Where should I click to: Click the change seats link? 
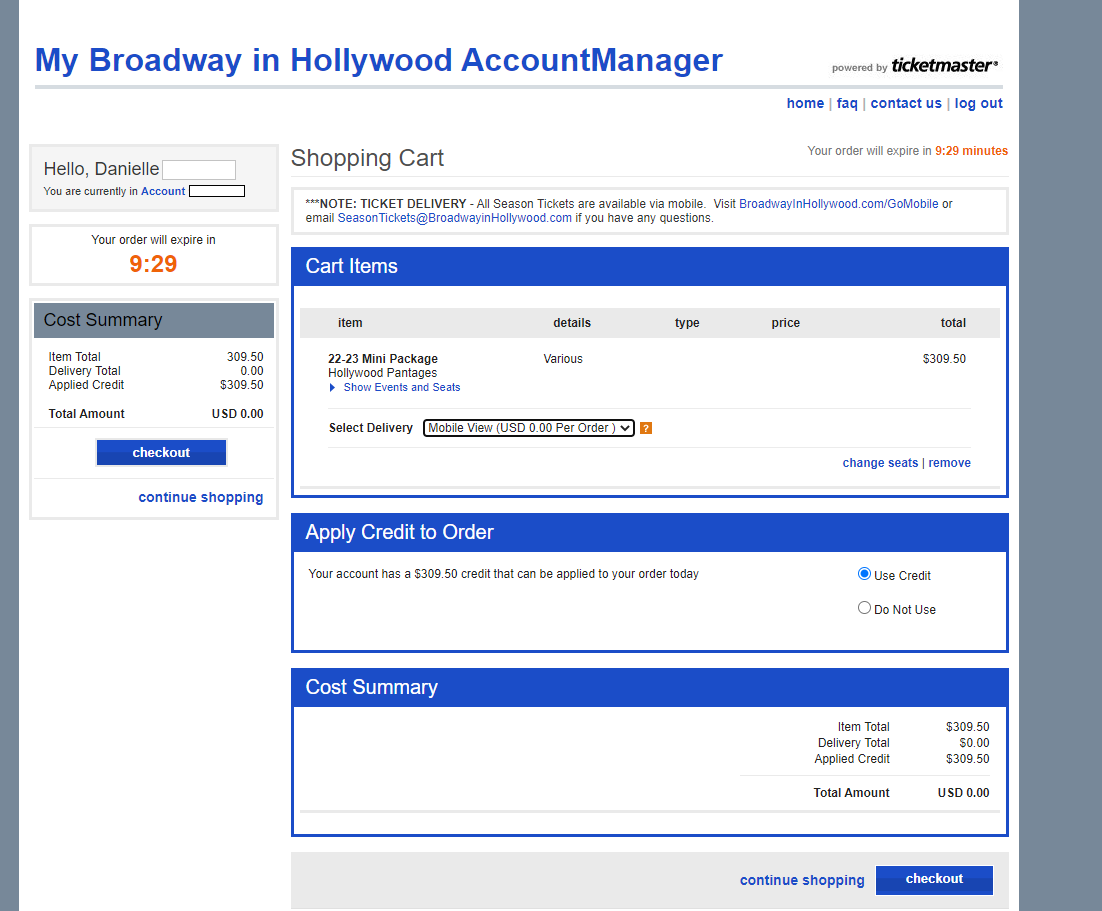[x=880, y=463]
